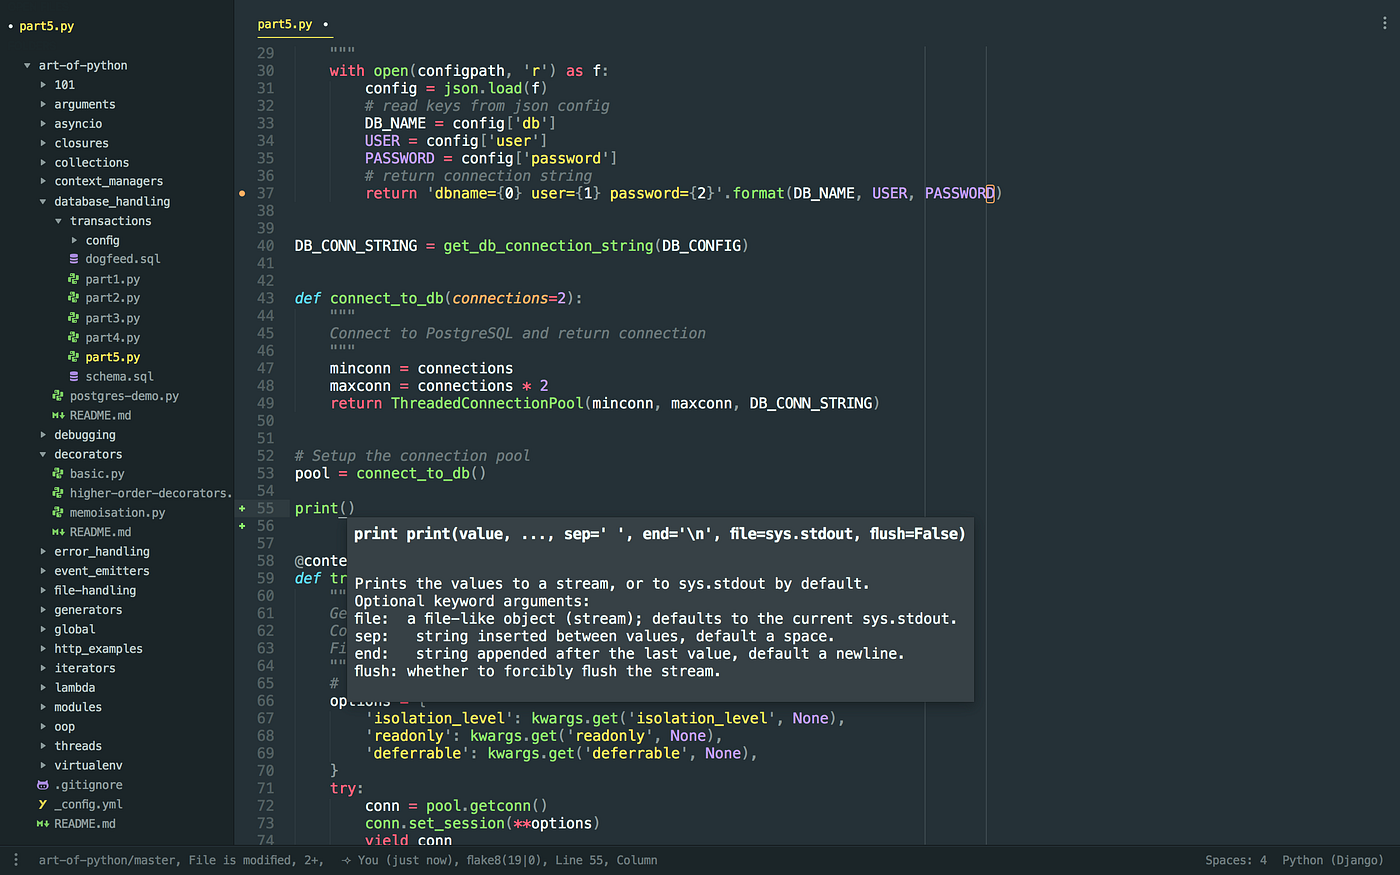Switch to the part5.py editor tab
1400x875 pixels.
286,23
